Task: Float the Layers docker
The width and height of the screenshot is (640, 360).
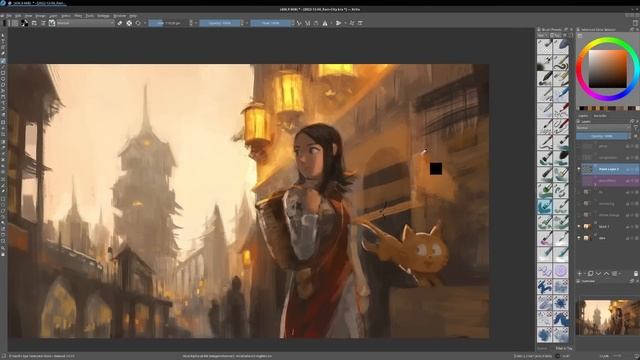Action: [x=632, y=121]
